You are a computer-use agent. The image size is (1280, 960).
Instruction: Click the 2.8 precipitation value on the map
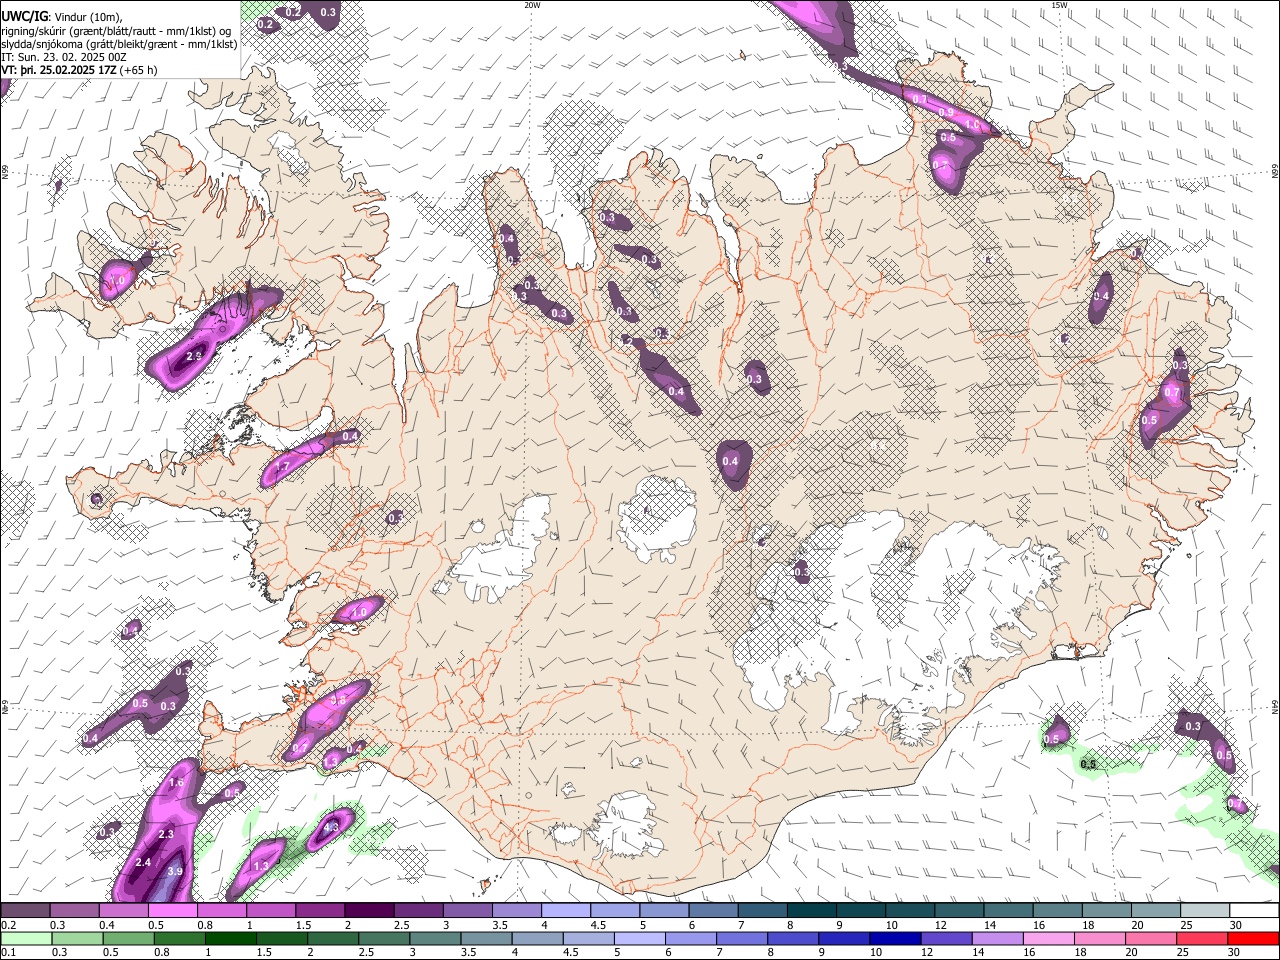tap(195, 355)
